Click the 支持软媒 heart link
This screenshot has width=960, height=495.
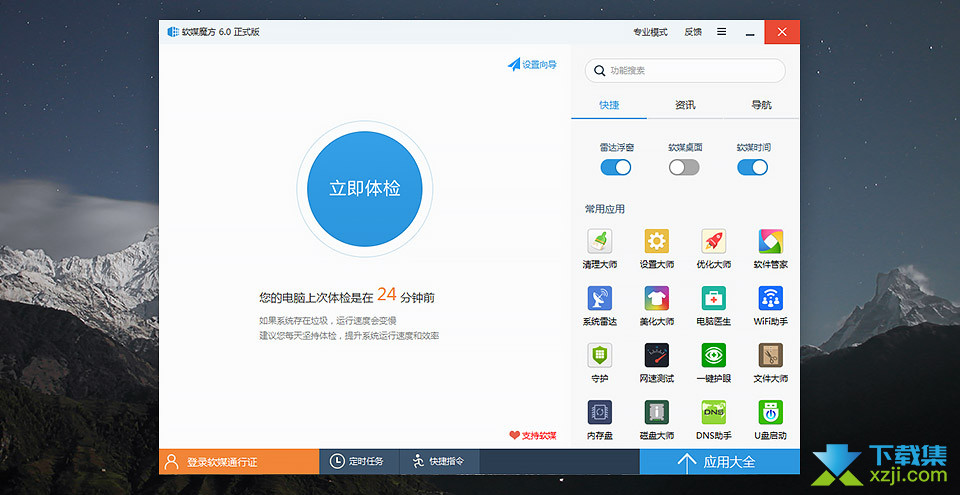pyautogui.click(x=533, y=436)
